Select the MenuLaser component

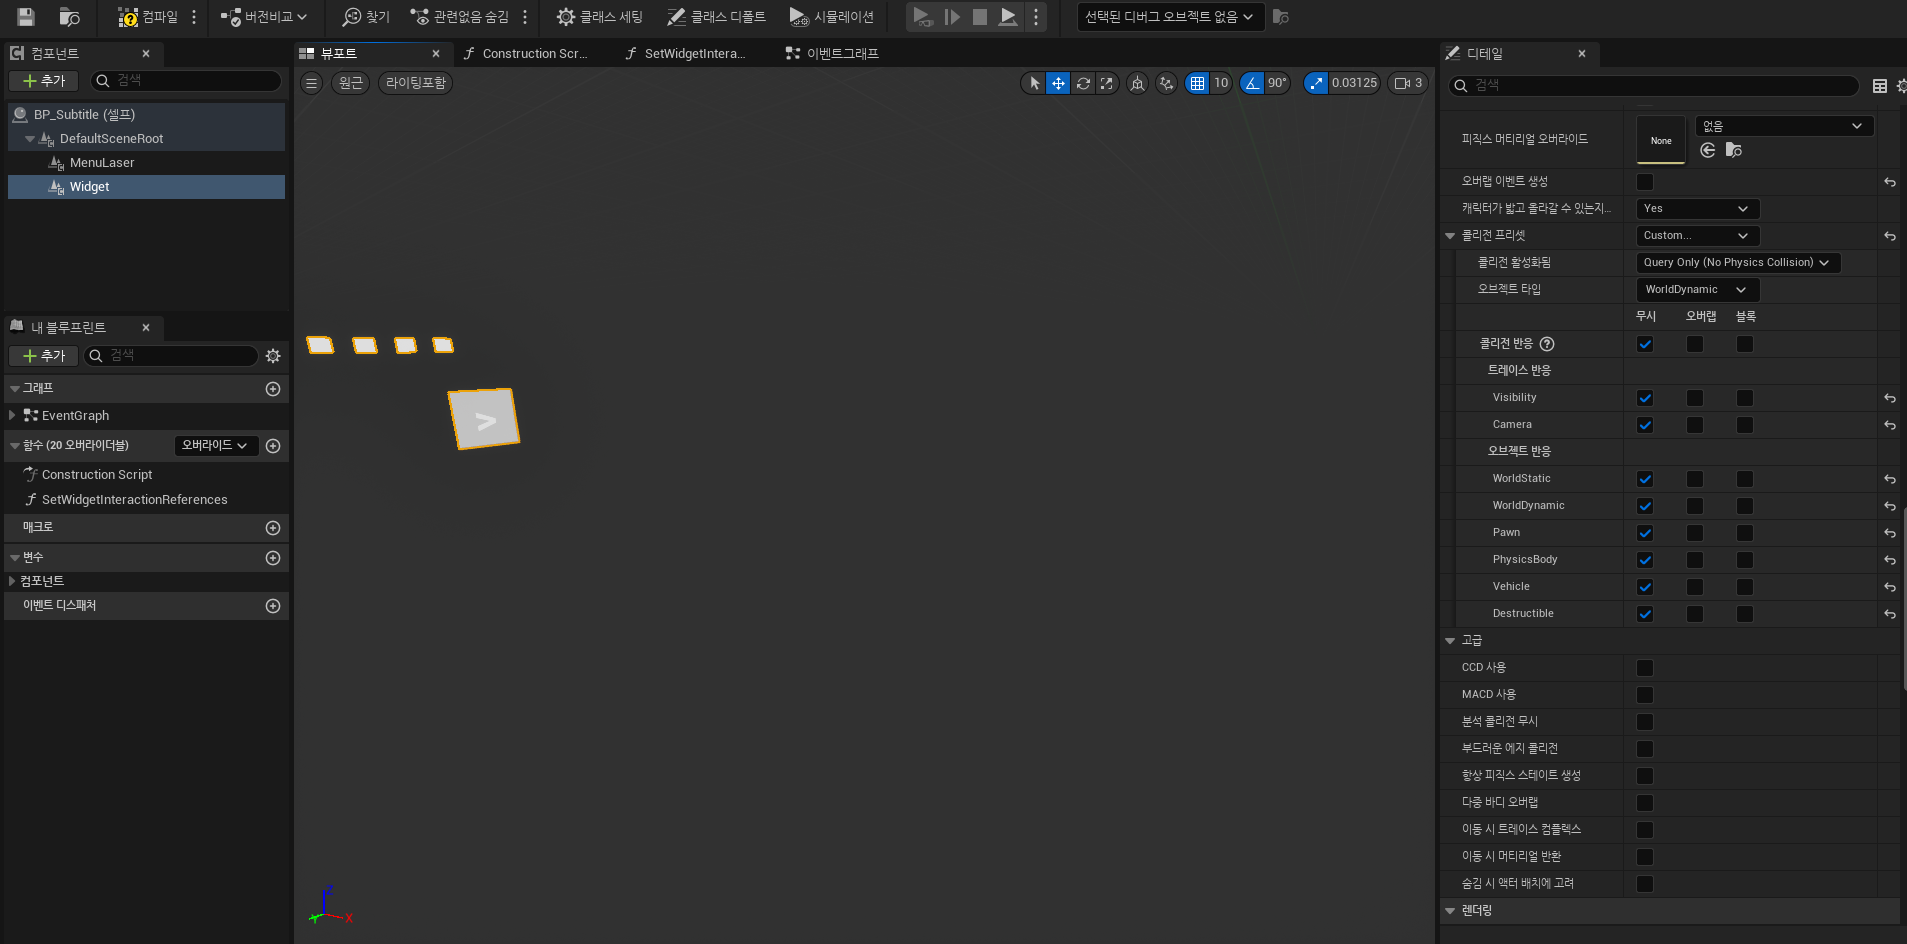pos(102,163)
